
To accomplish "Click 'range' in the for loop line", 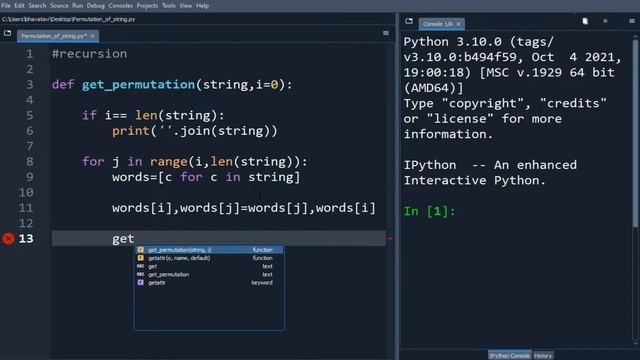I will pos(169,162).
